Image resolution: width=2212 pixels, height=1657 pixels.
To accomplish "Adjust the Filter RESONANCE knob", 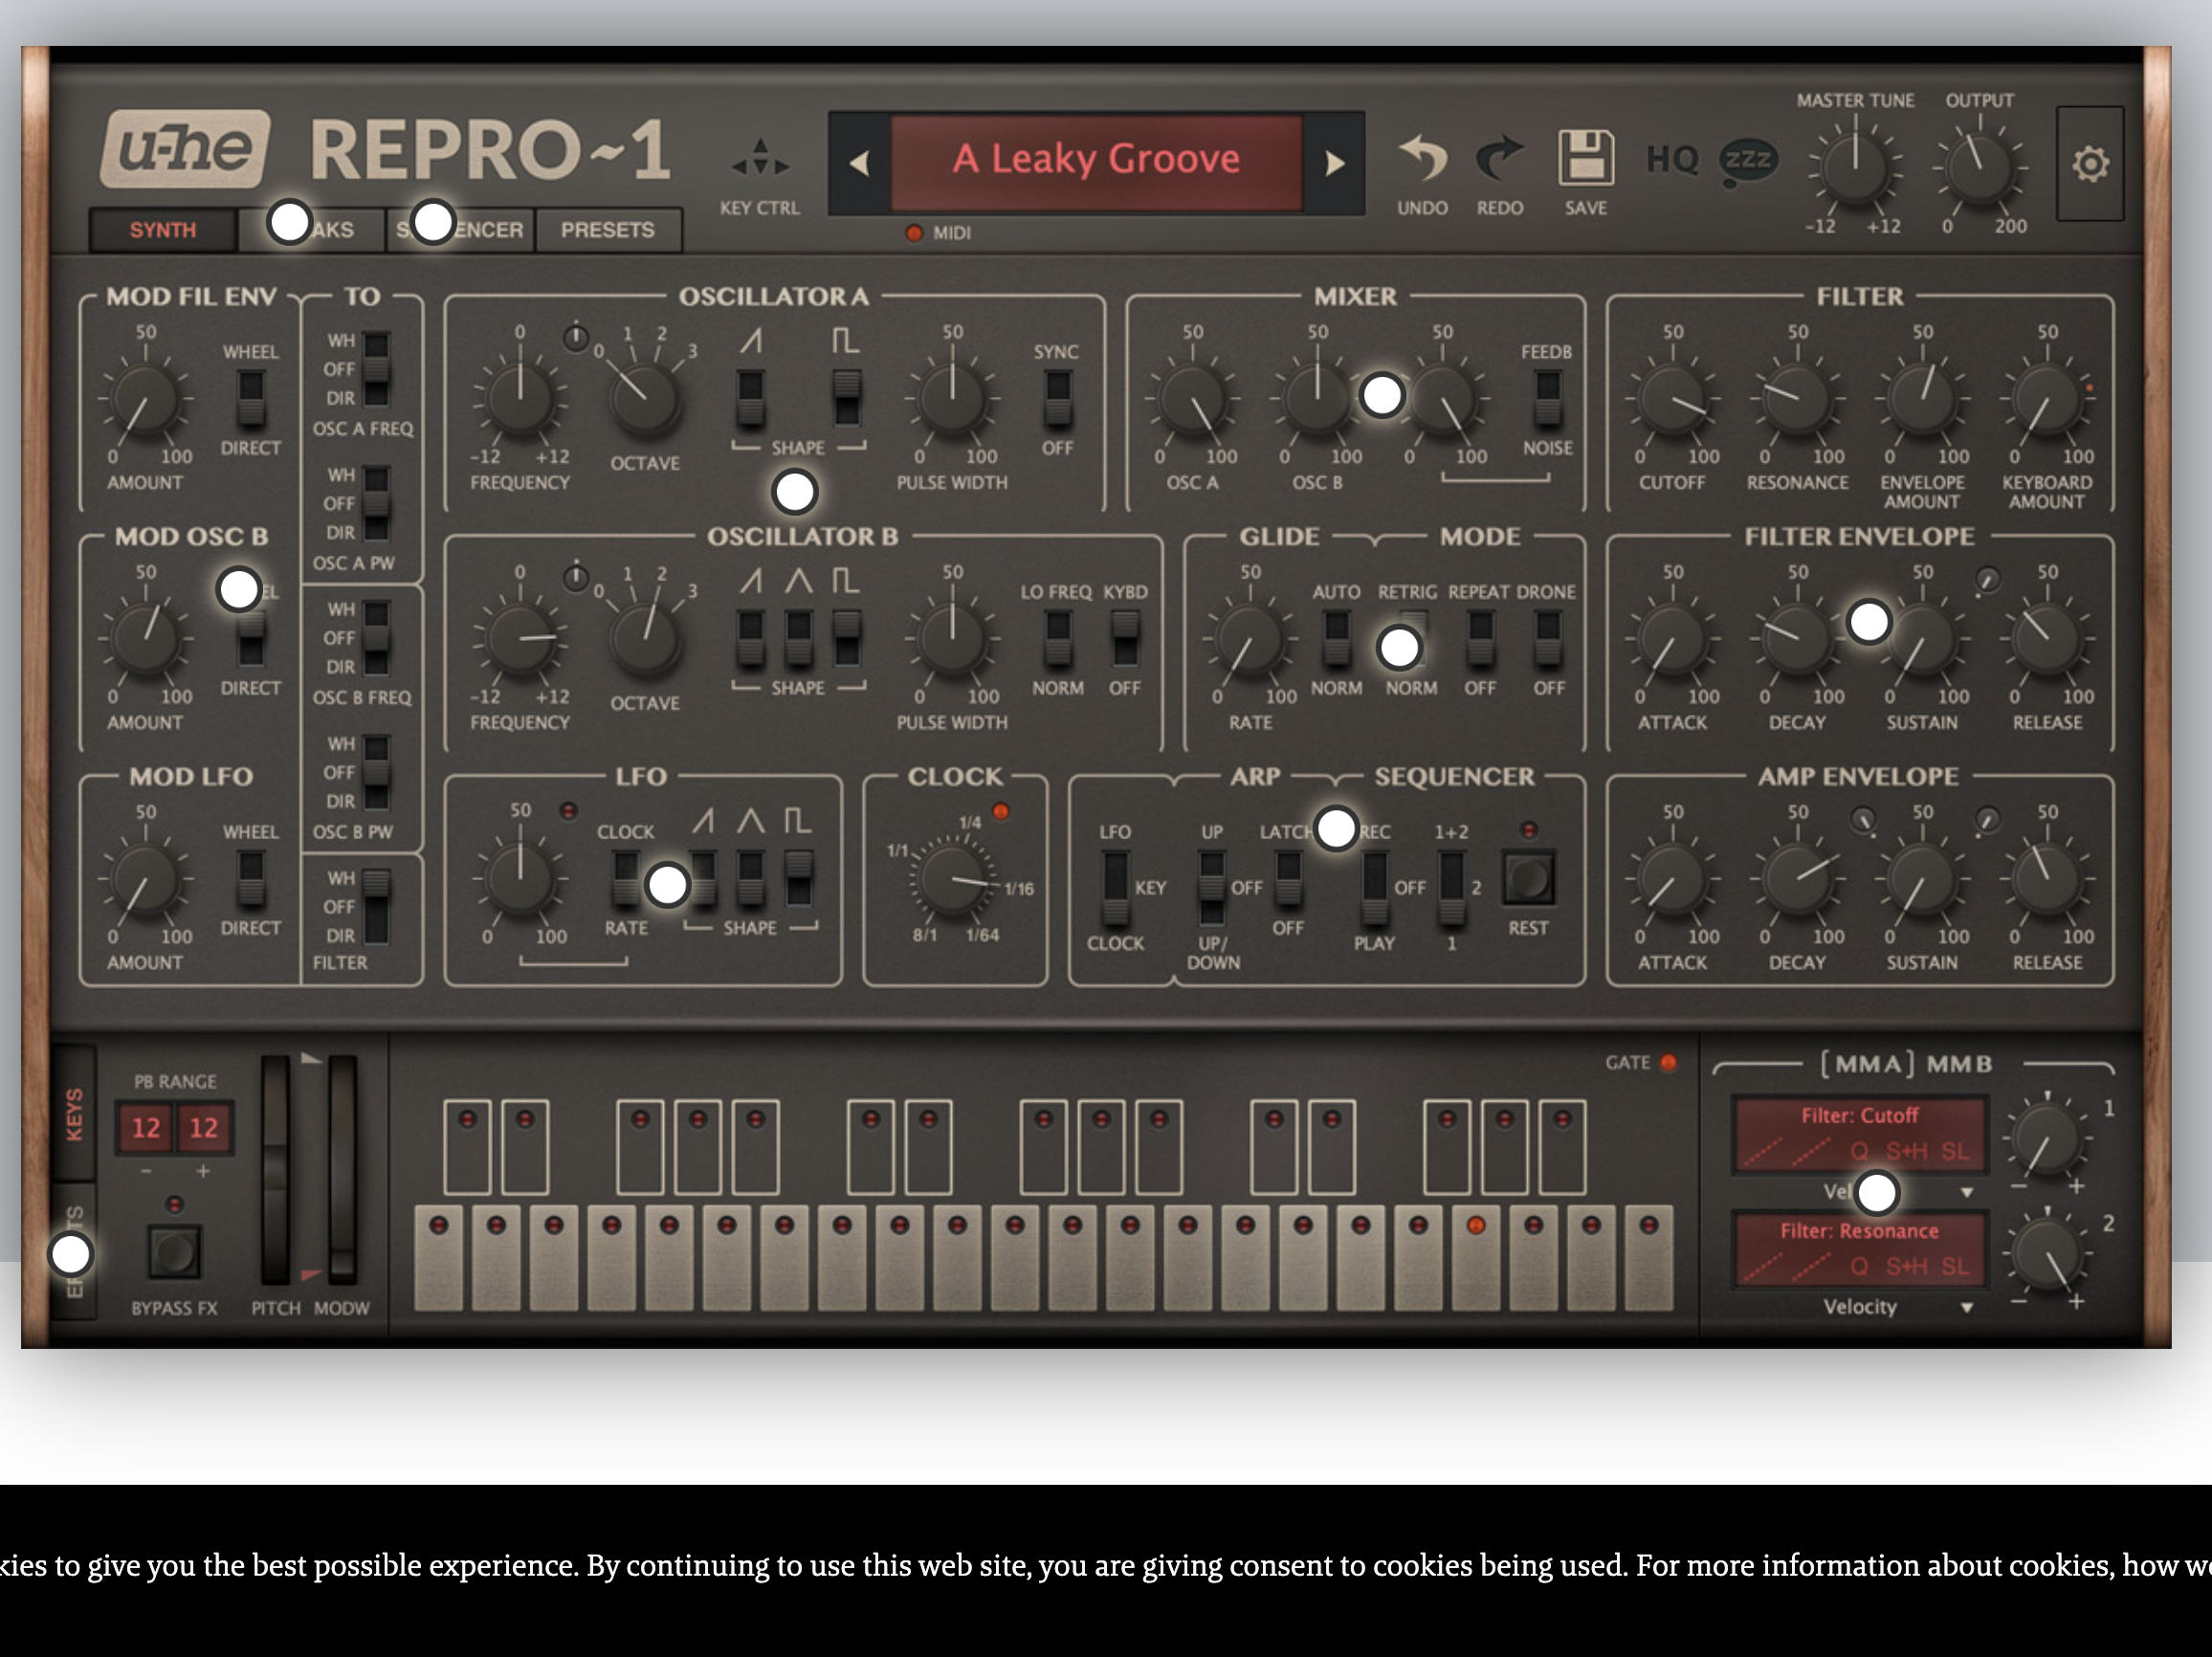I will click(x=1798, y=400).
